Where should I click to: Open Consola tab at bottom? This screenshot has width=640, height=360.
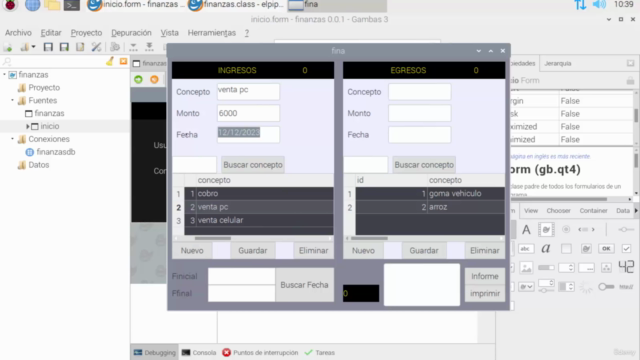(x=199, y=353)
